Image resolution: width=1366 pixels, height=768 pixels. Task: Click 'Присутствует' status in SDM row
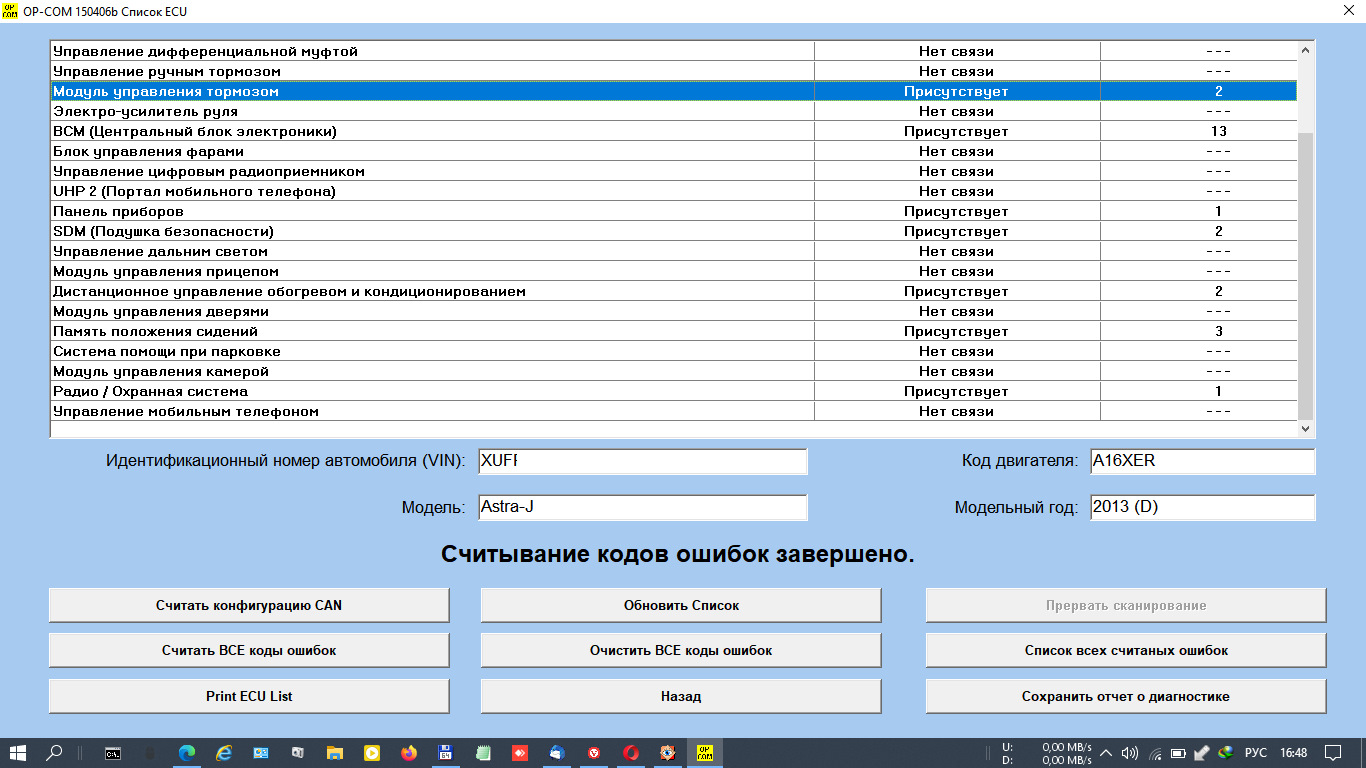956,231
